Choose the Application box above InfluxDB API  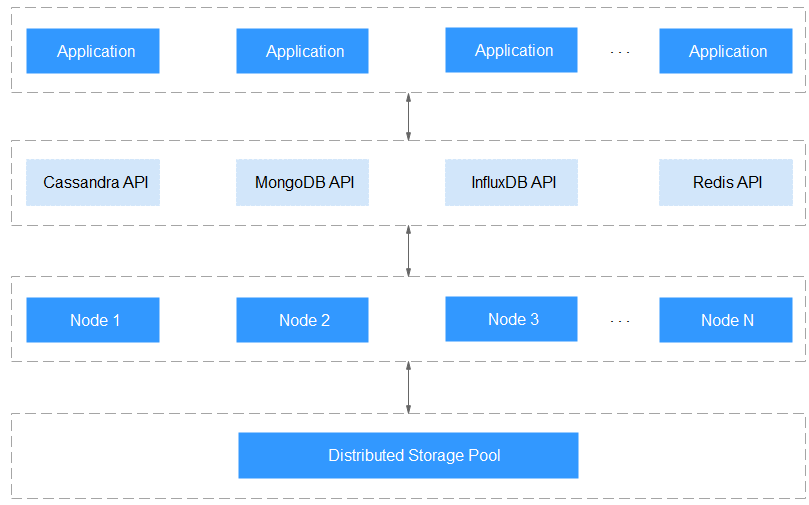tap(511, 50)
